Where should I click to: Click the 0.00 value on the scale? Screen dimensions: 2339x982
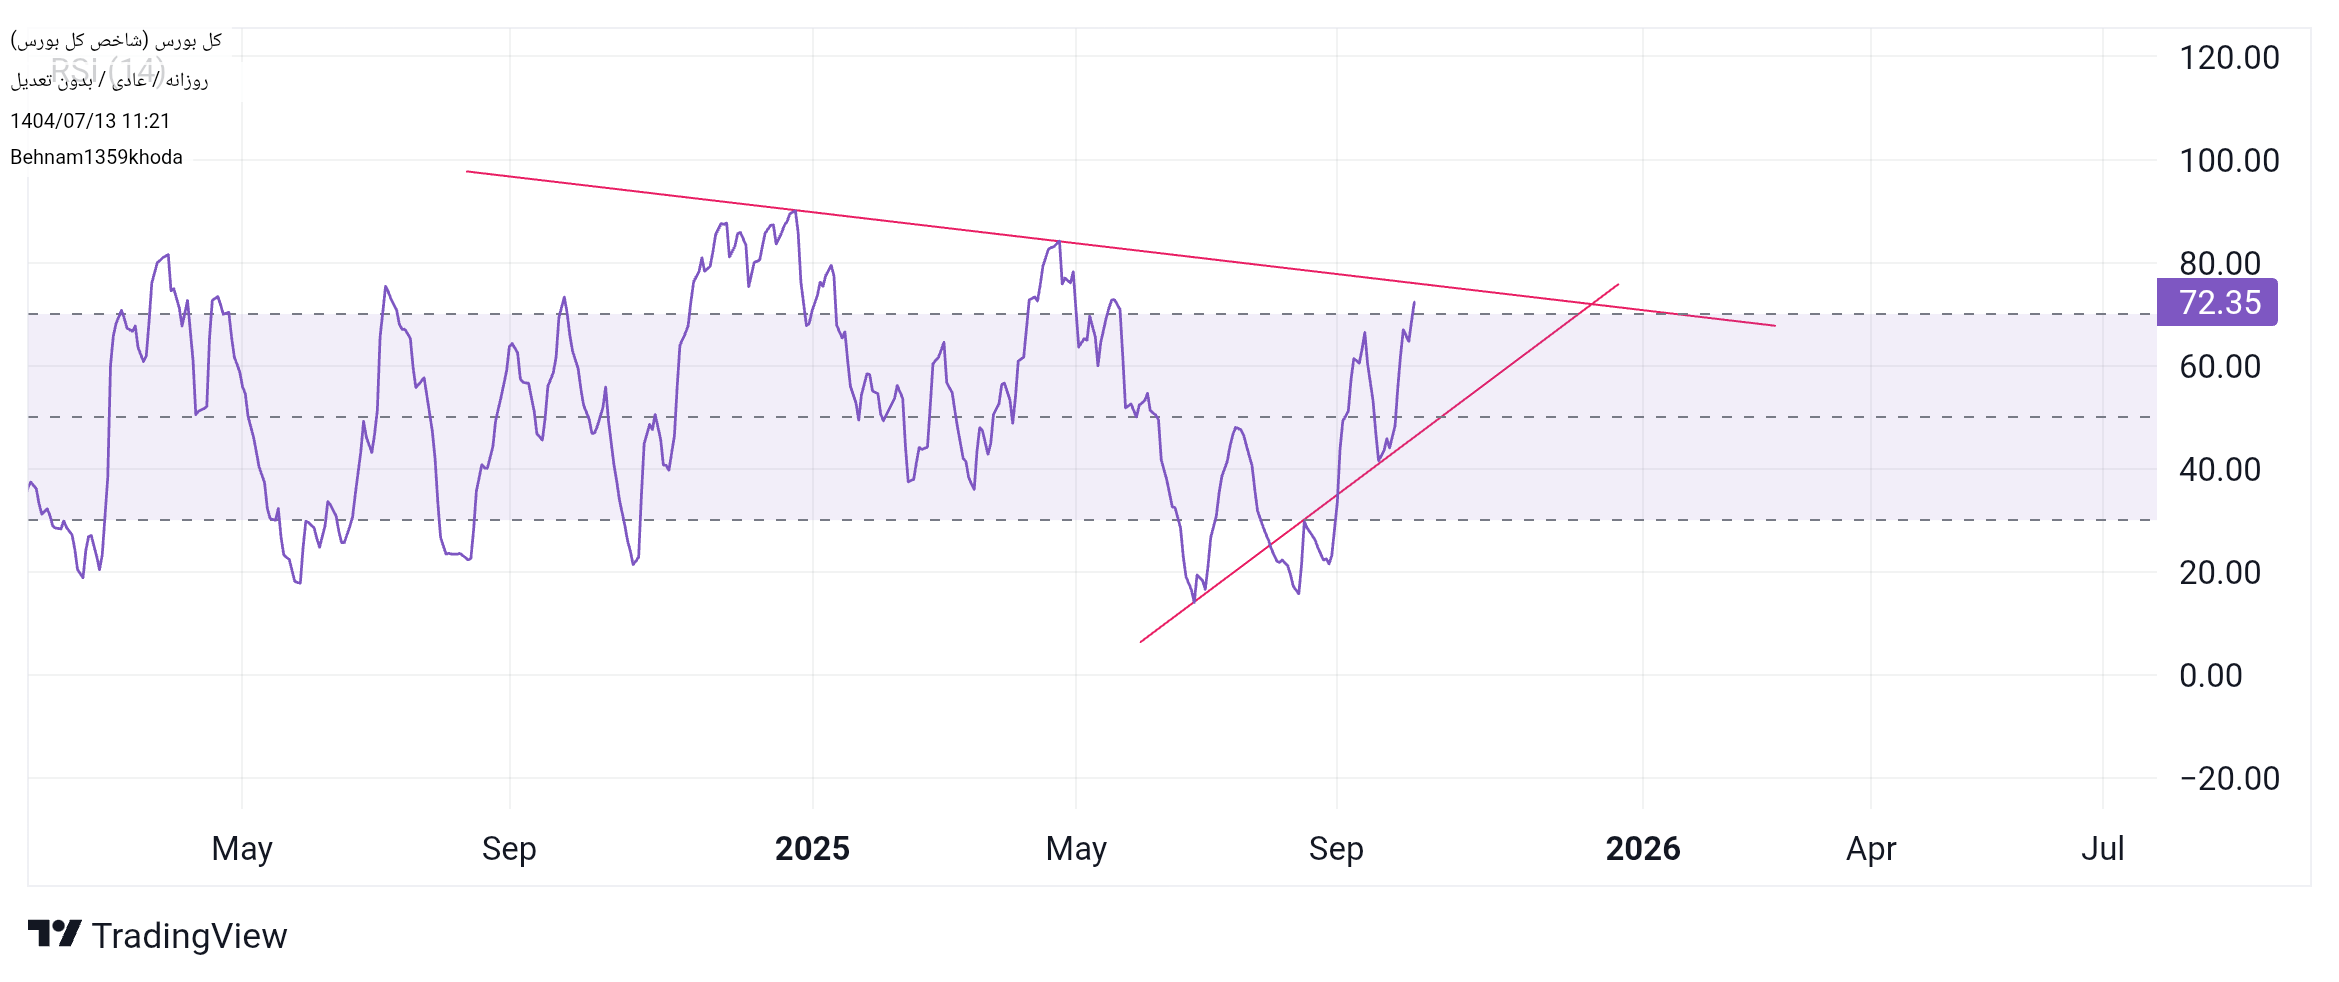(2210, 676)
